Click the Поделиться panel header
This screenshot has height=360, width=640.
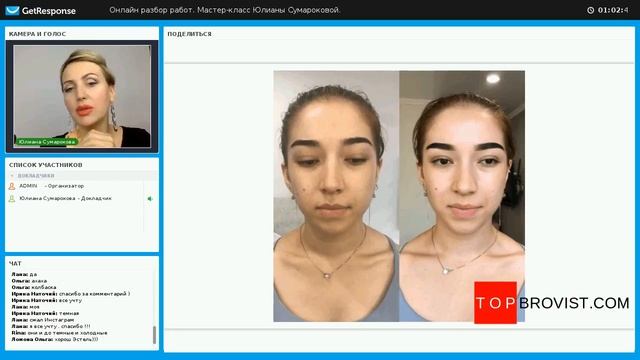pos(189,34)
